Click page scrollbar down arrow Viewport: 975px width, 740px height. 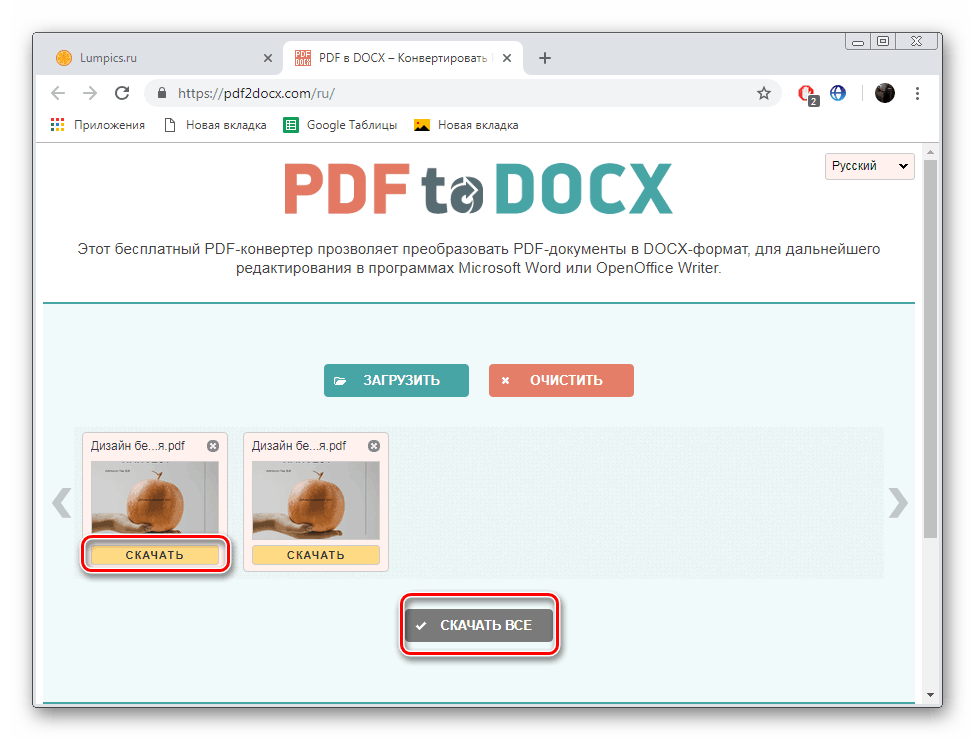click(x=930, y=695)
